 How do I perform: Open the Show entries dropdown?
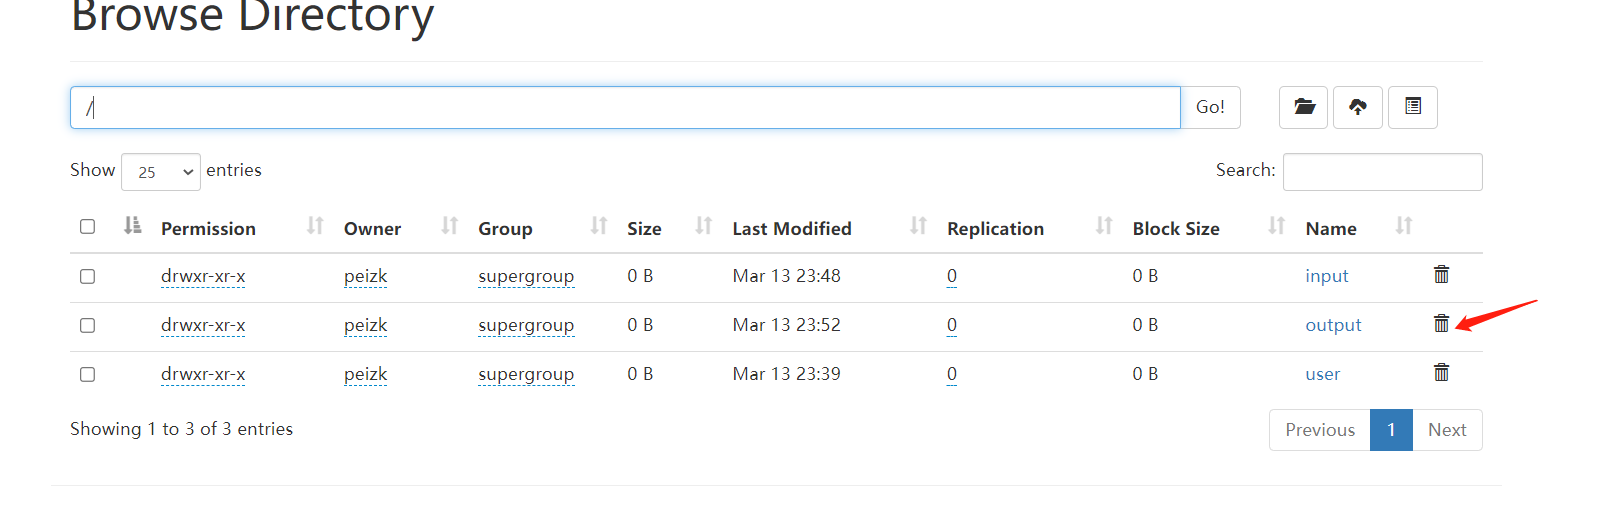(161, 172)
